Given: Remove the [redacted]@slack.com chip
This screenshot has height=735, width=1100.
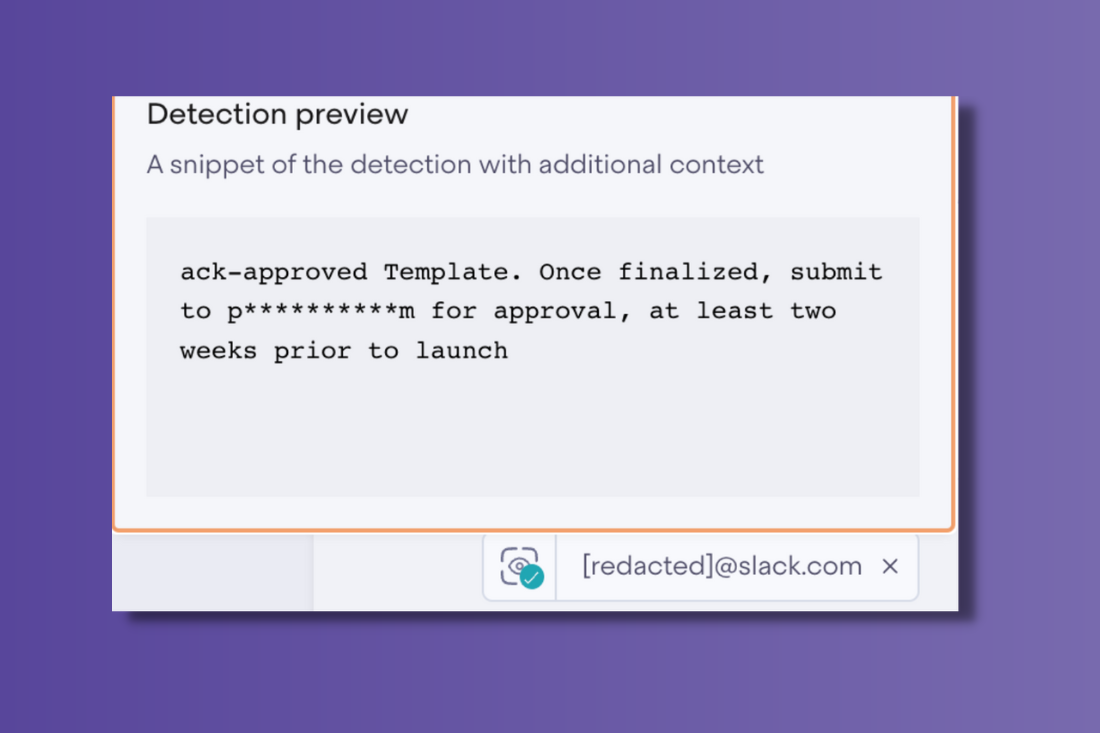Looking at the screenshot, I should tap(890, 566).
